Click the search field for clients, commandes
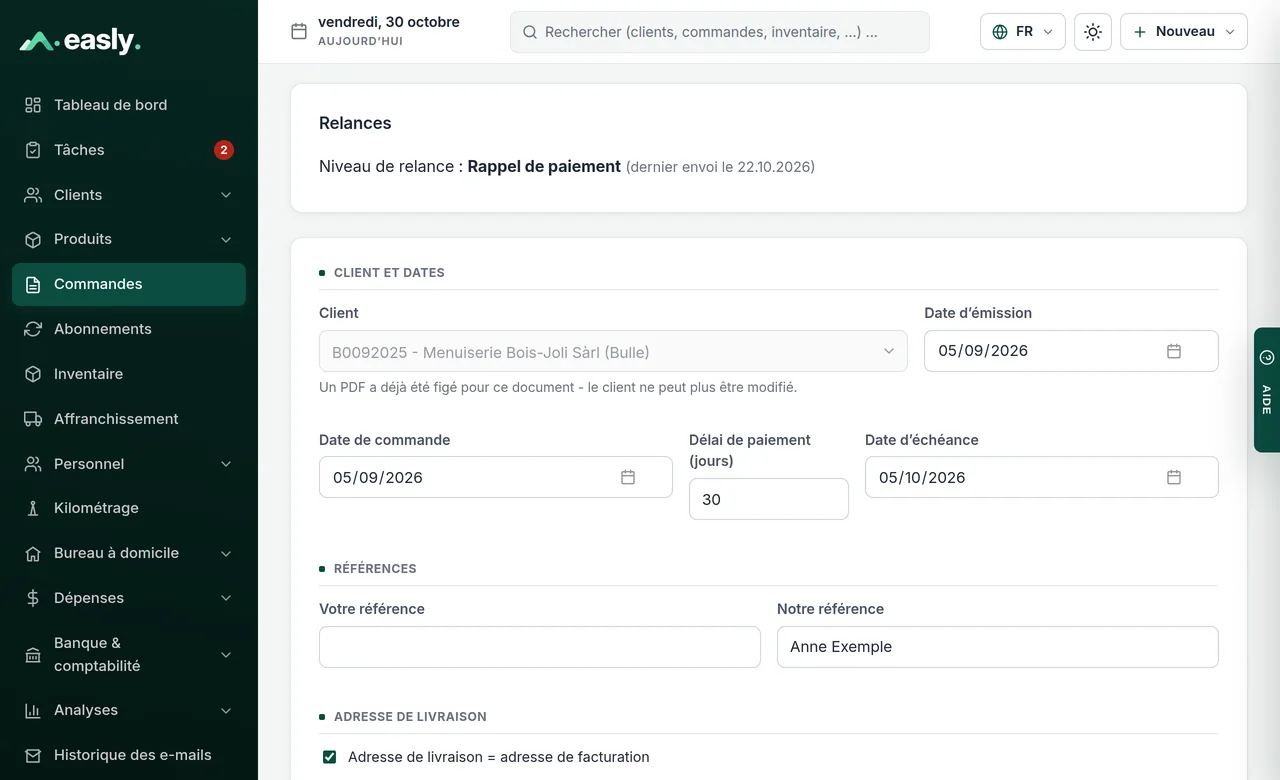1280x780 pixels. 720,32
